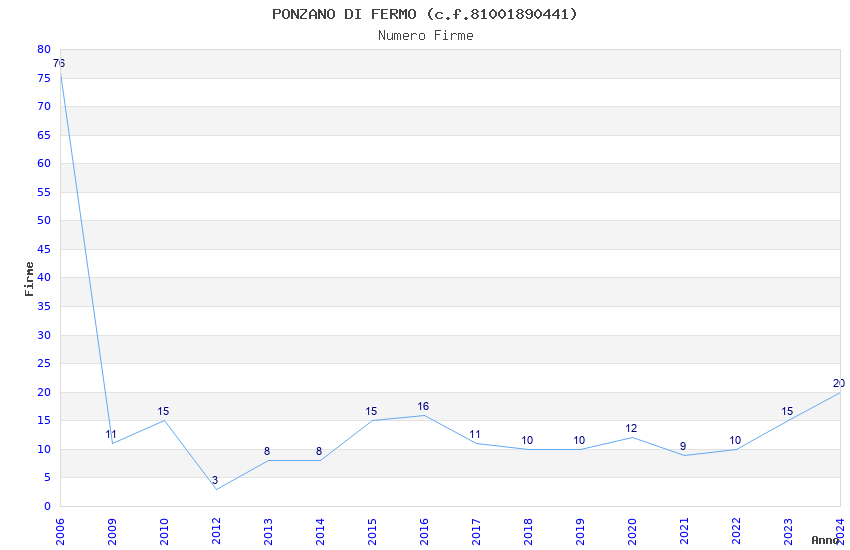Click the y-axis tick label 70
The image size is (850, 550).
coord(44,106)
